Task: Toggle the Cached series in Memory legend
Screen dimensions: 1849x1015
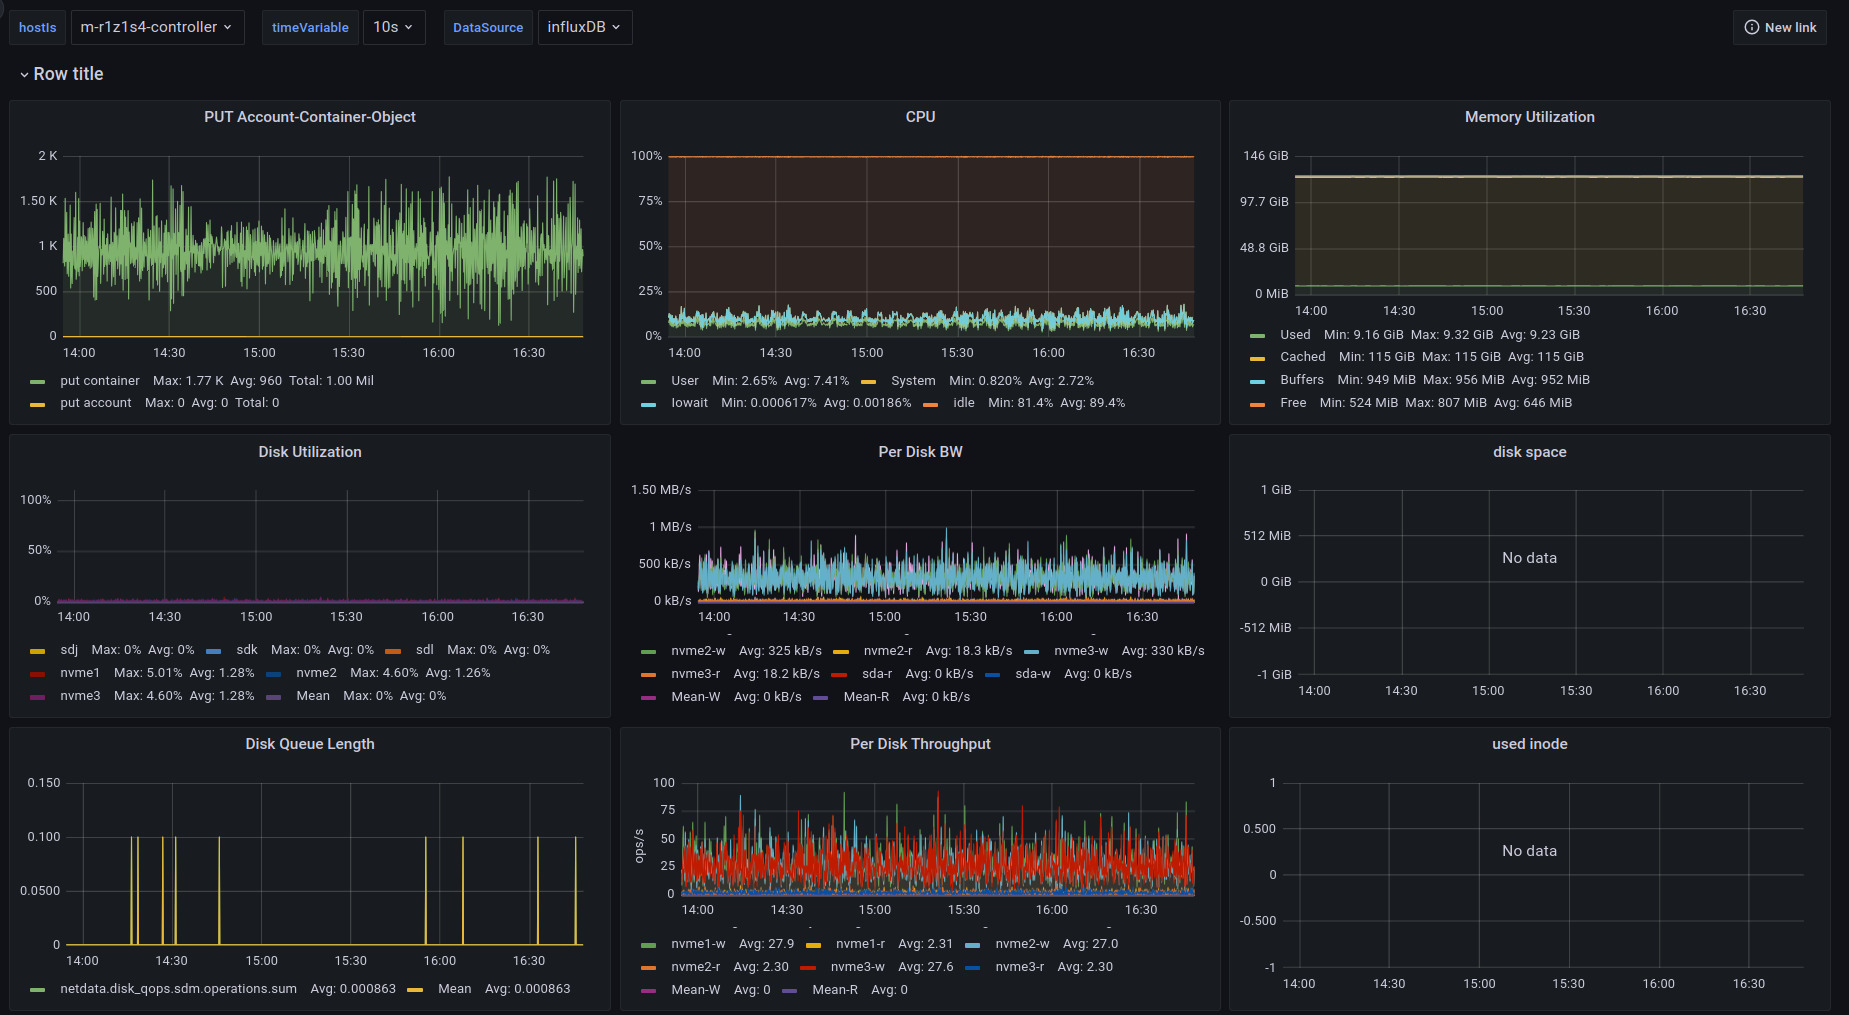Action: pyautogui.click(x=1302, y=357)
